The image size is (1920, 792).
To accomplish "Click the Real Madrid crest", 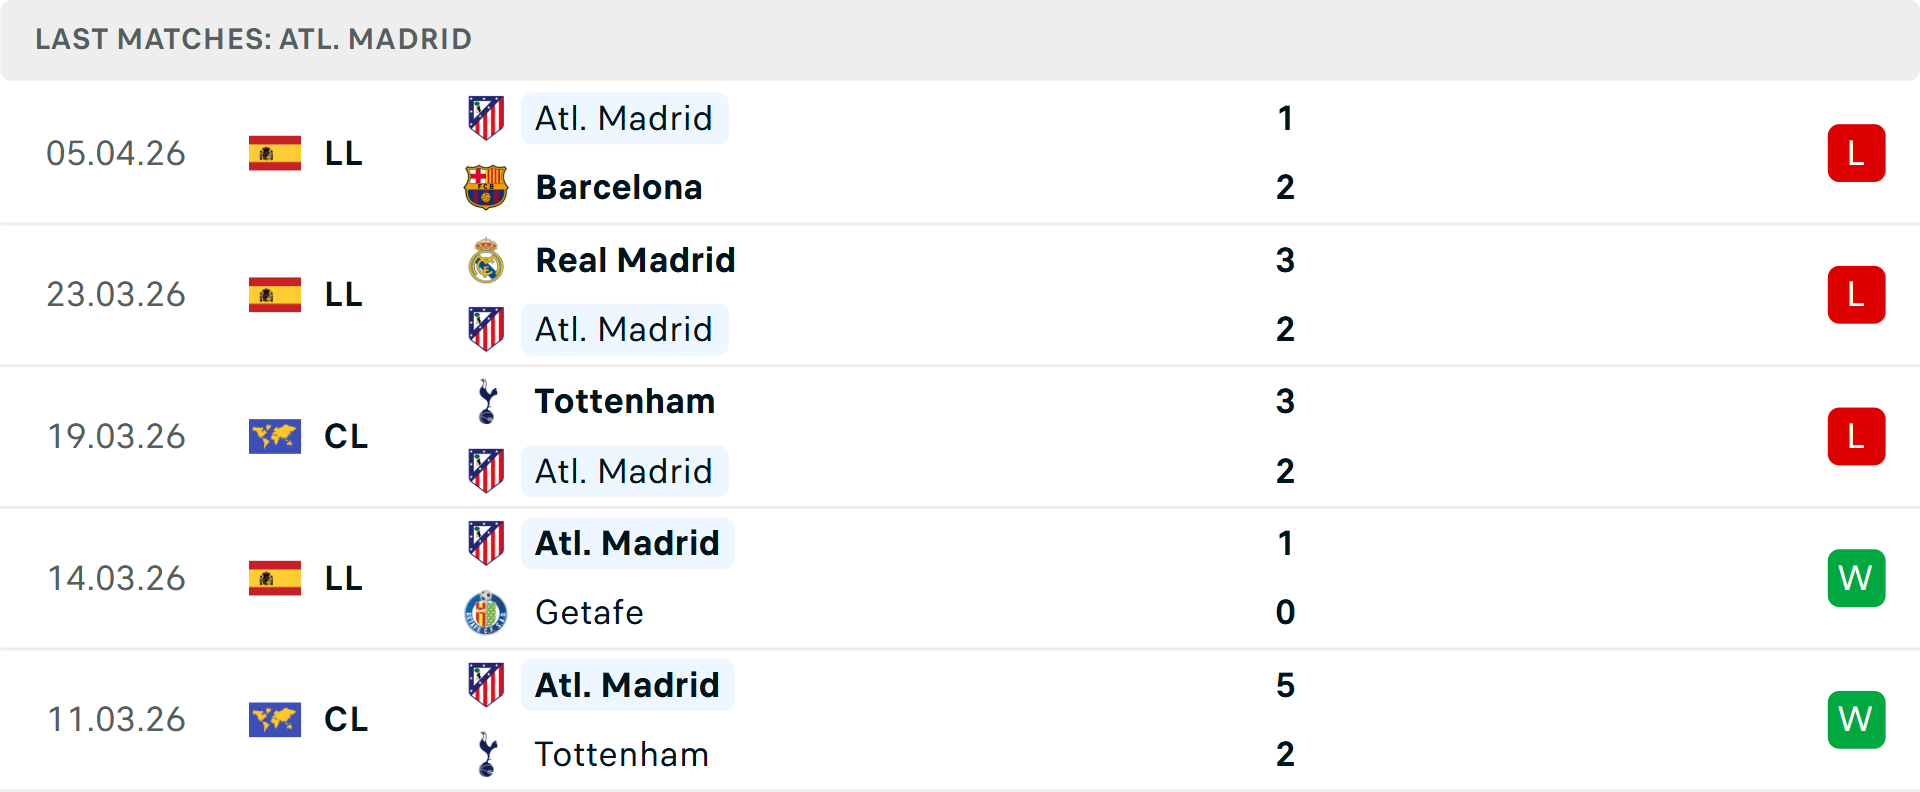I will pyautogui.click(x=487, y=259).
